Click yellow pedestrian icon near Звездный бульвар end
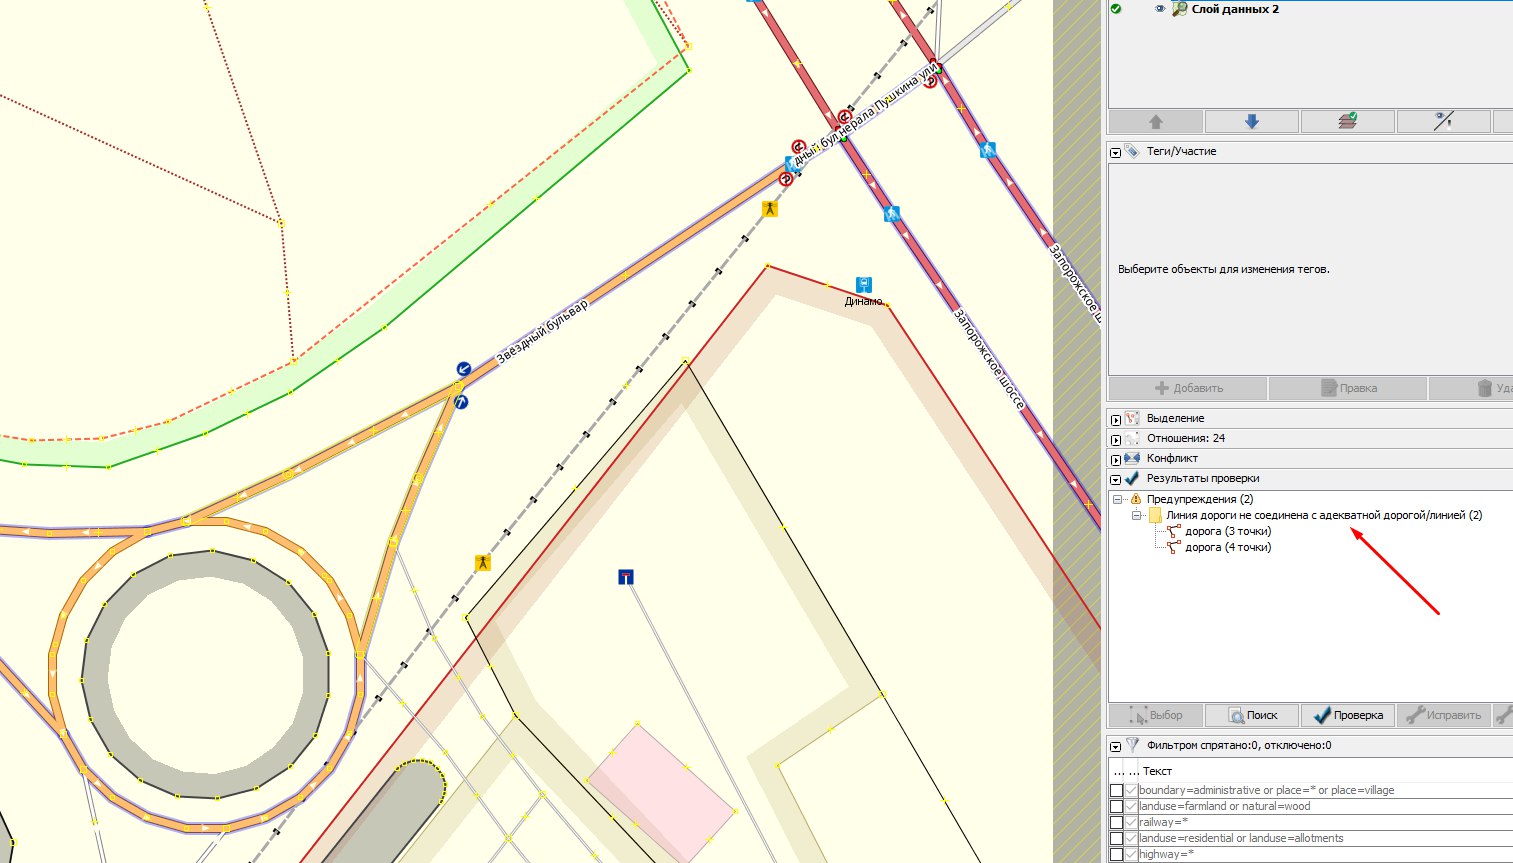Image resolution: width=1513 pixels, height=863 pixels. 769,209
